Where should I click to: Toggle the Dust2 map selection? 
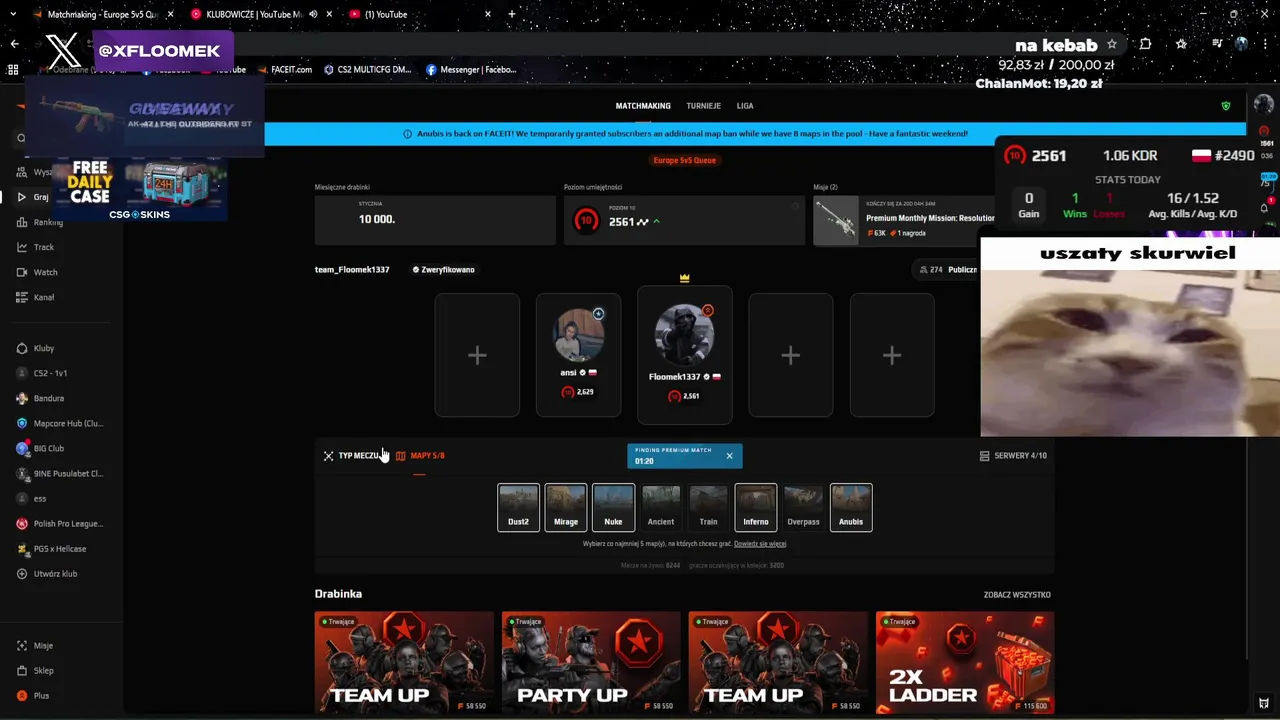[519, 508]
